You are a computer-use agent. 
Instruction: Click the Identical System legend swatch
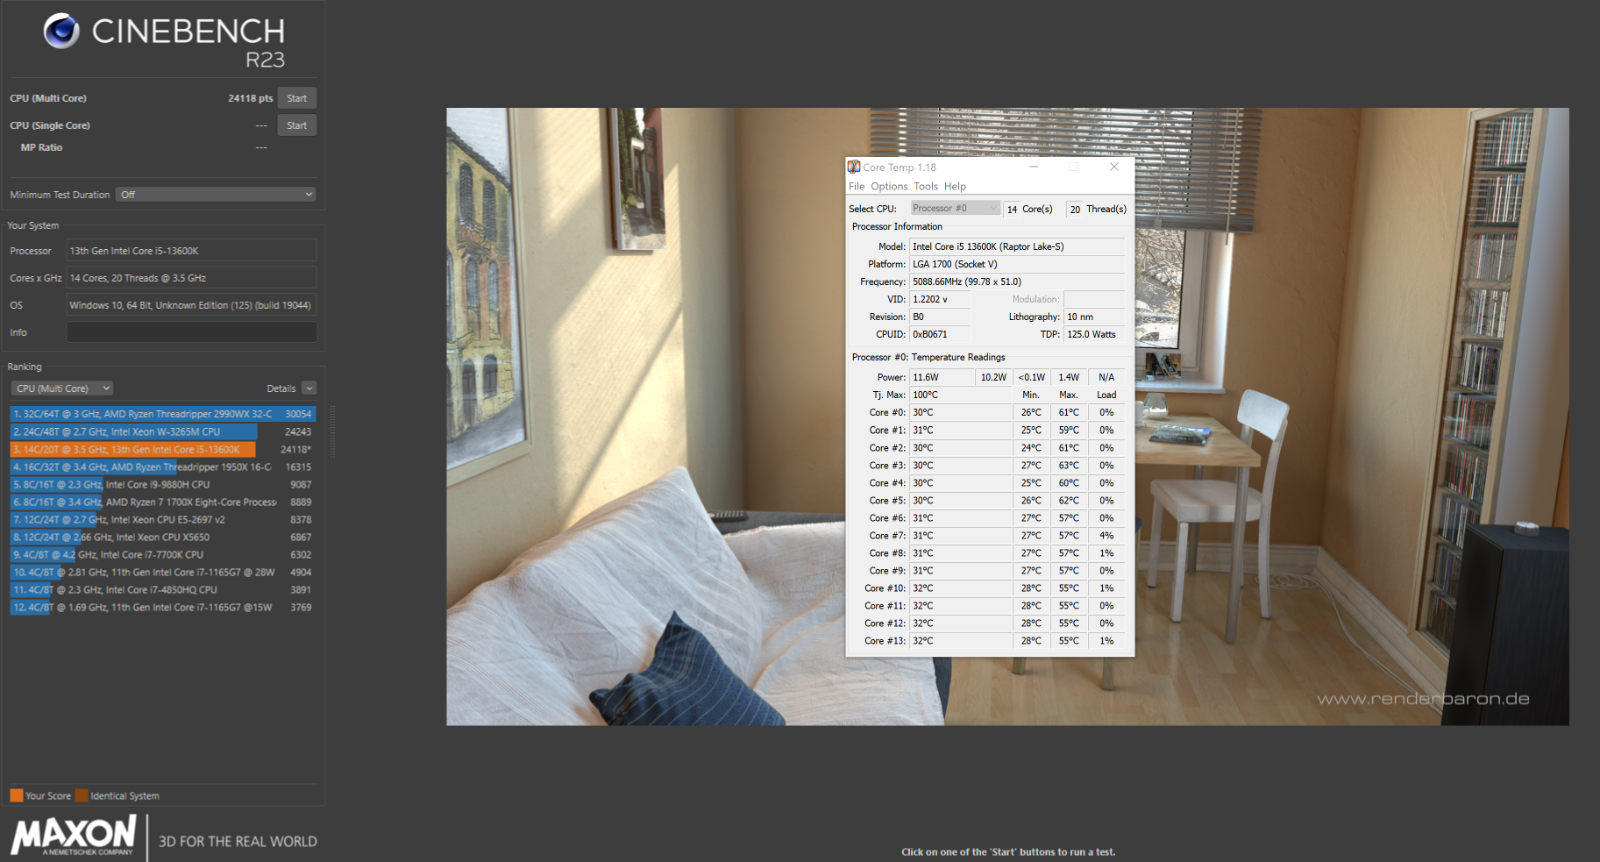click(x=82, y=796)
